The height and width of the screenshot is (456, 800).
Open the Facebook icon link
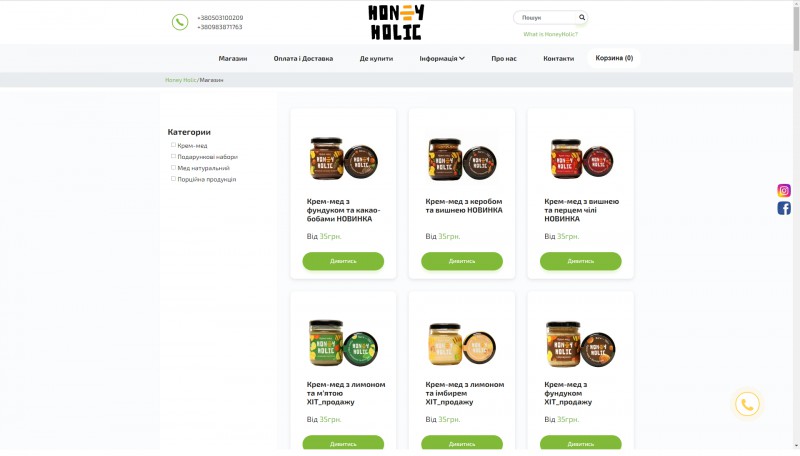(x=784, y=208)
